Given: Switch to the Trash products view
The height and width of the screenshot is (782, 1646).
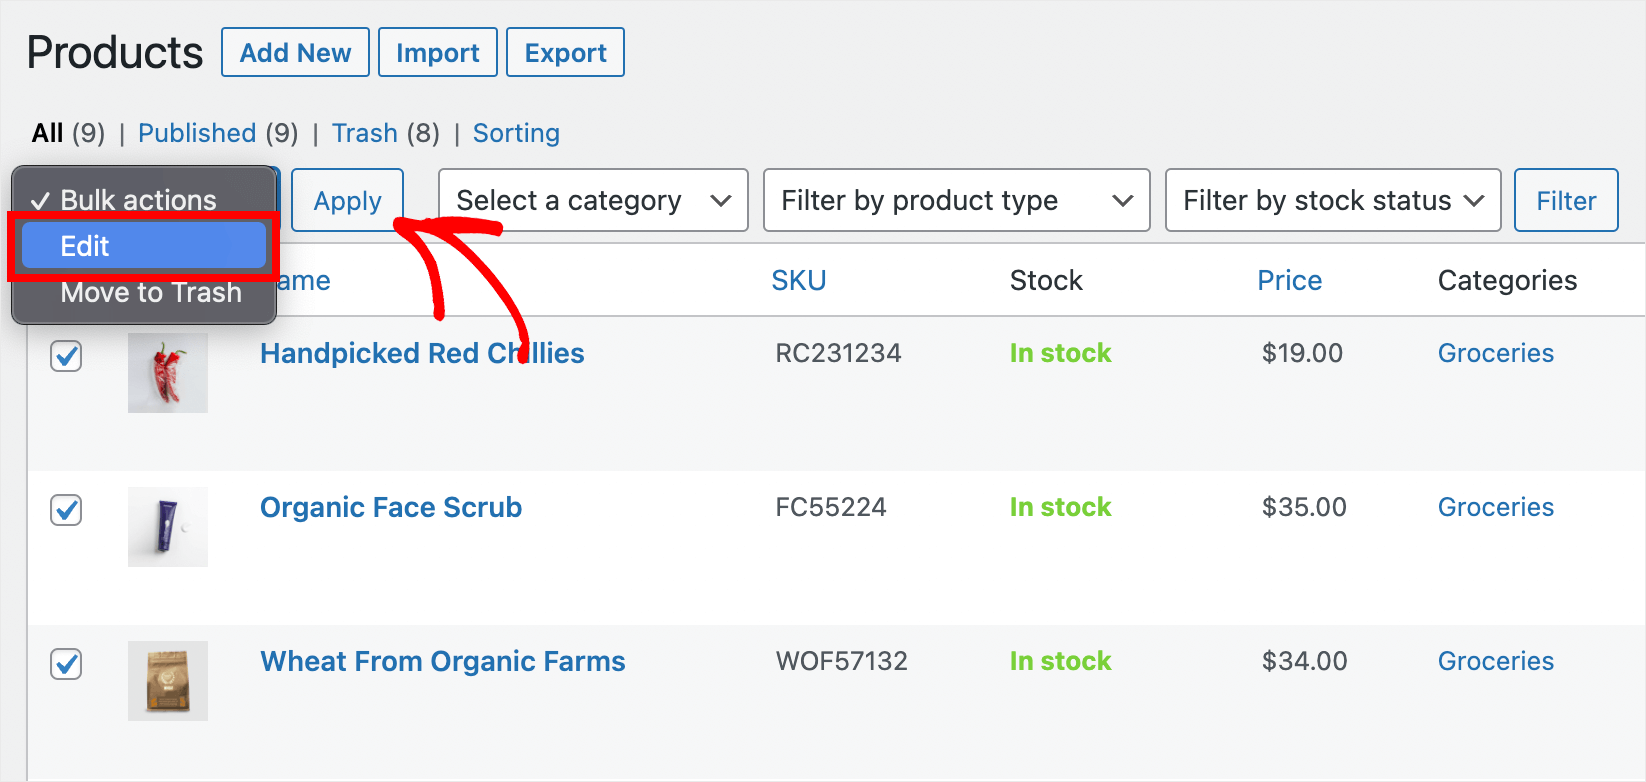Looking at the screenshot, I should tap(365, 132).
